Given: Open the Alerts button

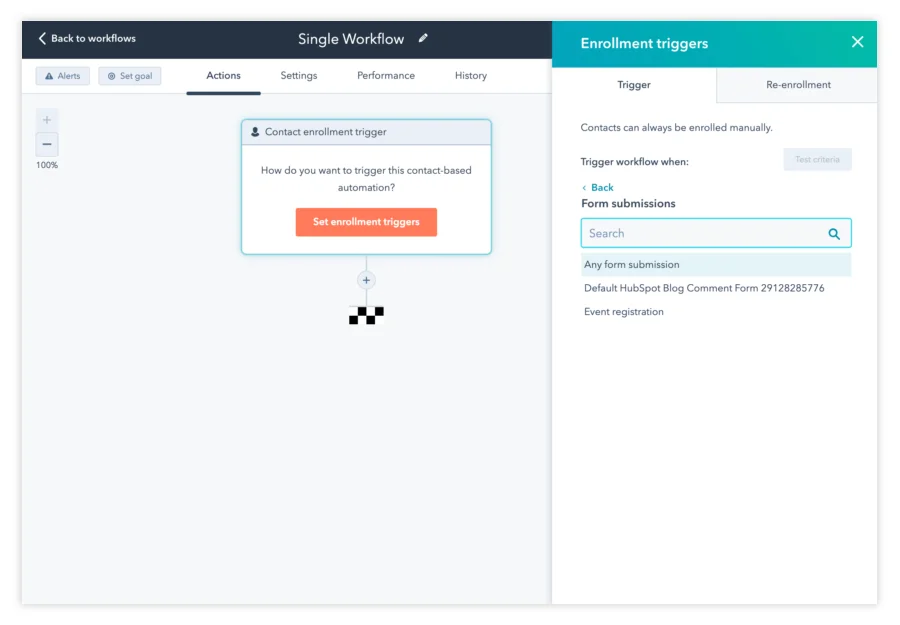Looking at the screenshot, I should click(63, 76).
